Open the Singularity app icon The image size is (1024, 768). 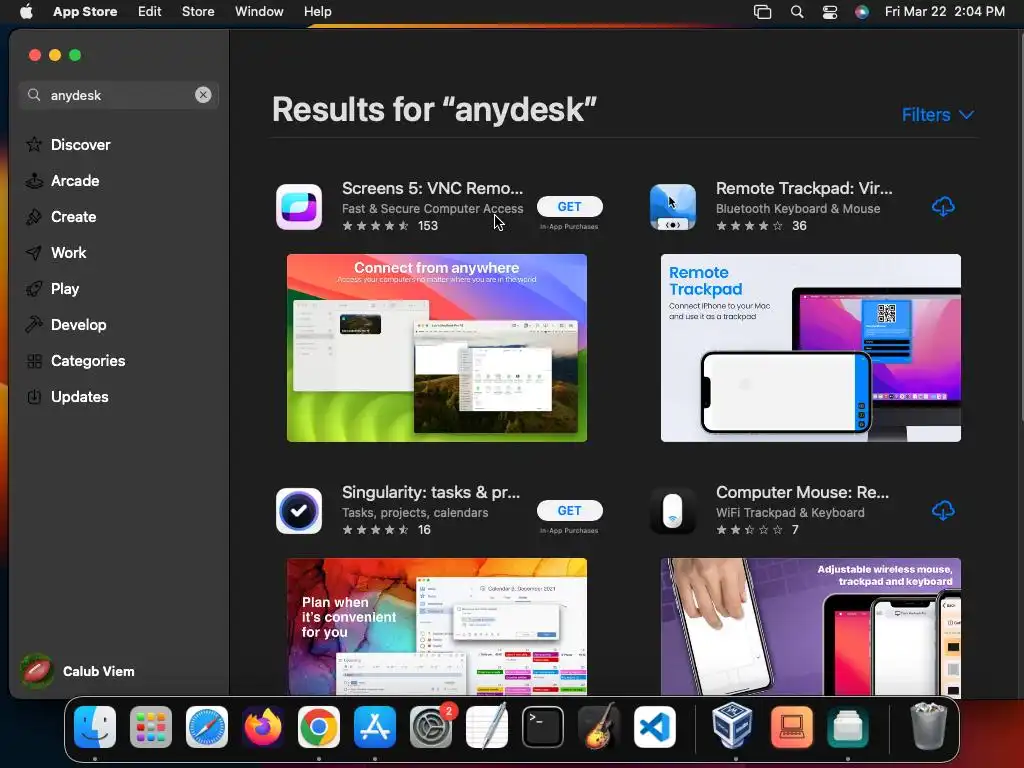pos(299,511)
